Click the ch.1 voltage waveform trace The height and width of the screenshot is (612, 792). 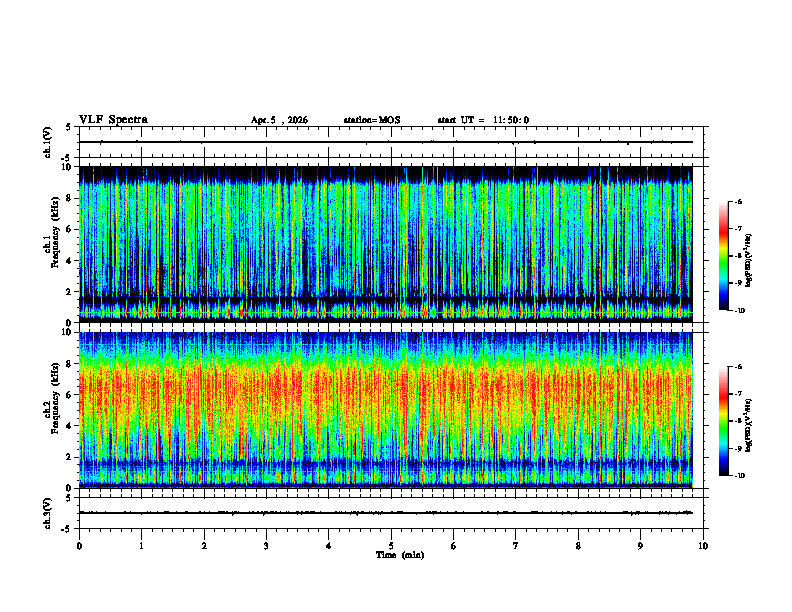click(385, 142)
